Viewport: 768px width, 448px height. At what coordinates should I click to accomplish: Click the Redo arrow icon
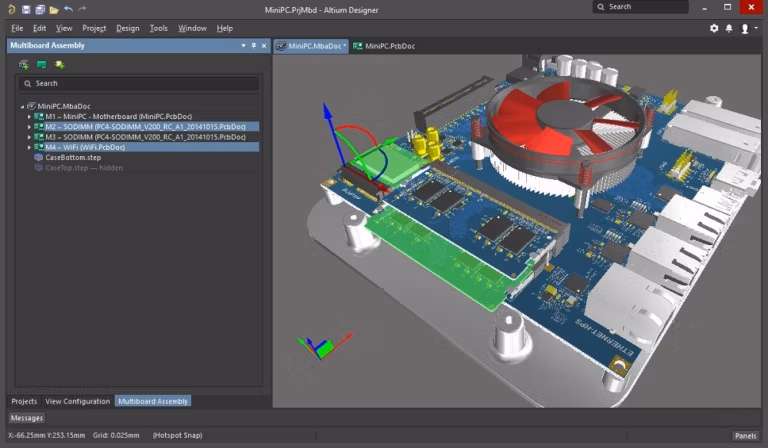pos(82,9)
